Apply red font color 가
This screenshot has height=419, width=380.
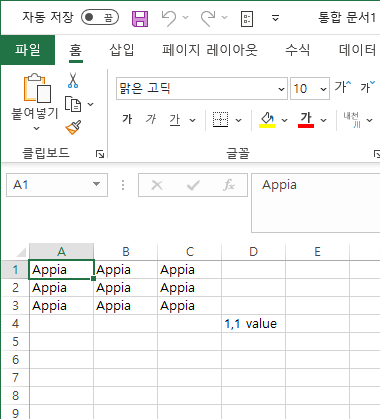click(x=306, y=119)
